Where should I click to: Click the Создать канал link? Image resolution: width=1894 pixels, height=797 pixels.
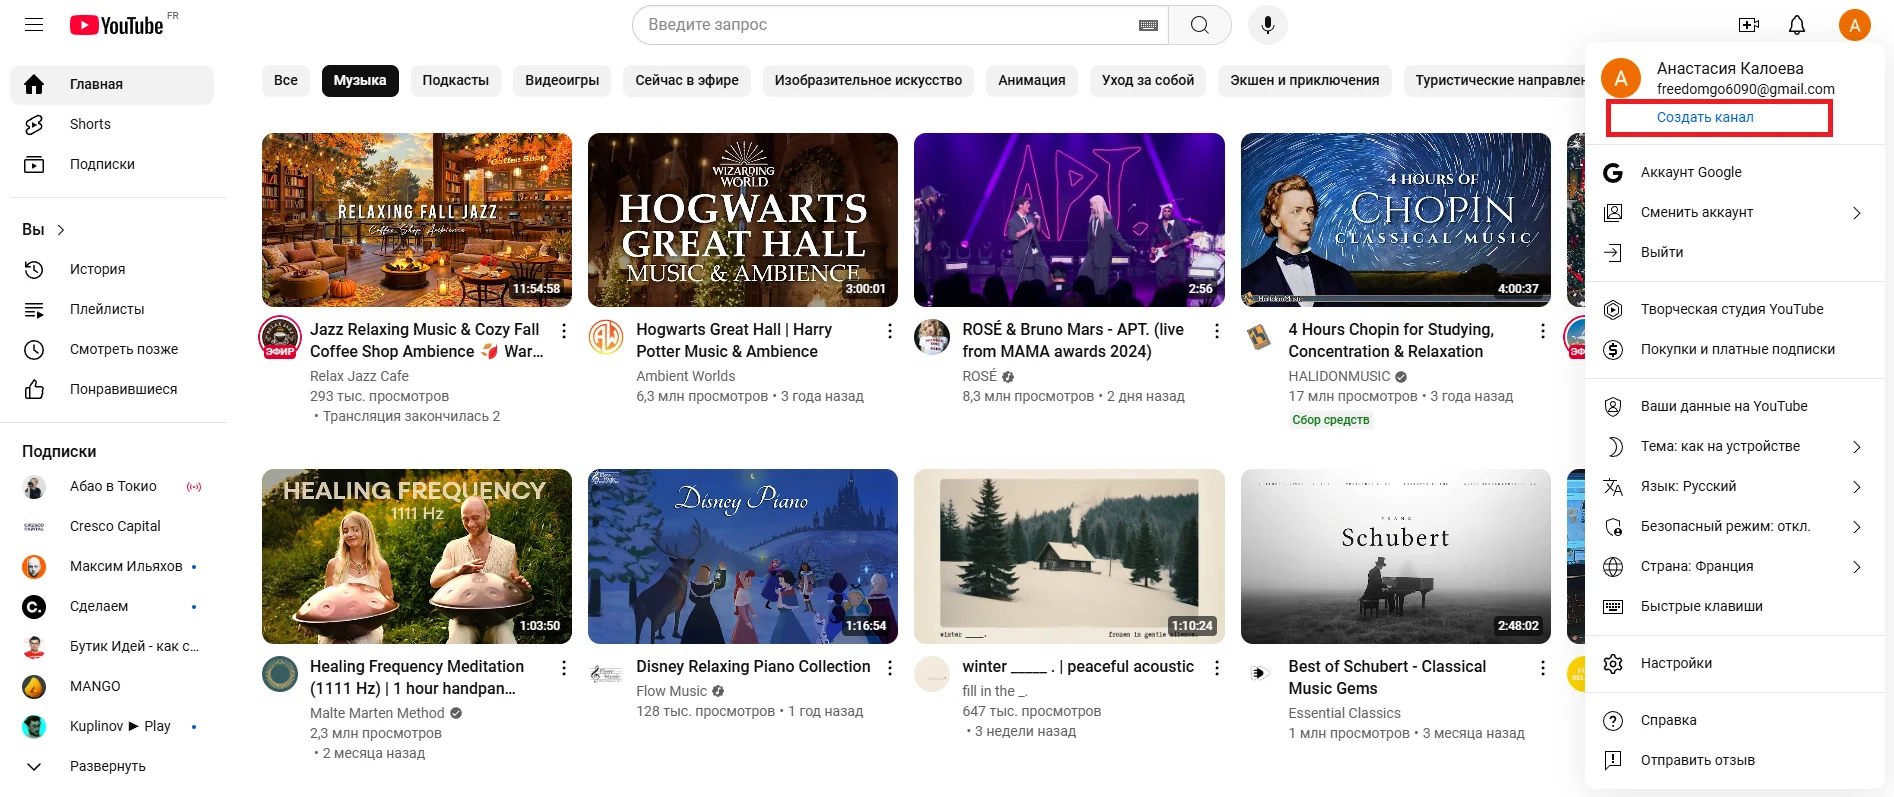pos(1705,117)
